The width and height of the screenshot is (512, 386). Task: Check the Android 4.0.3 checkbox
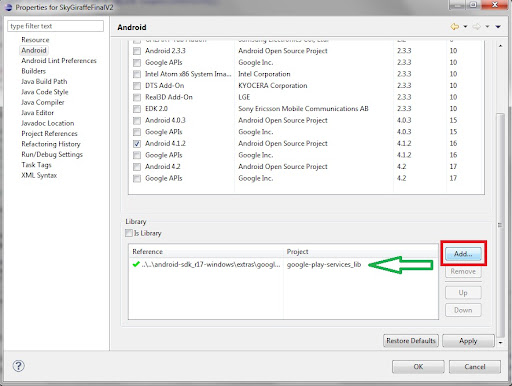137,120
